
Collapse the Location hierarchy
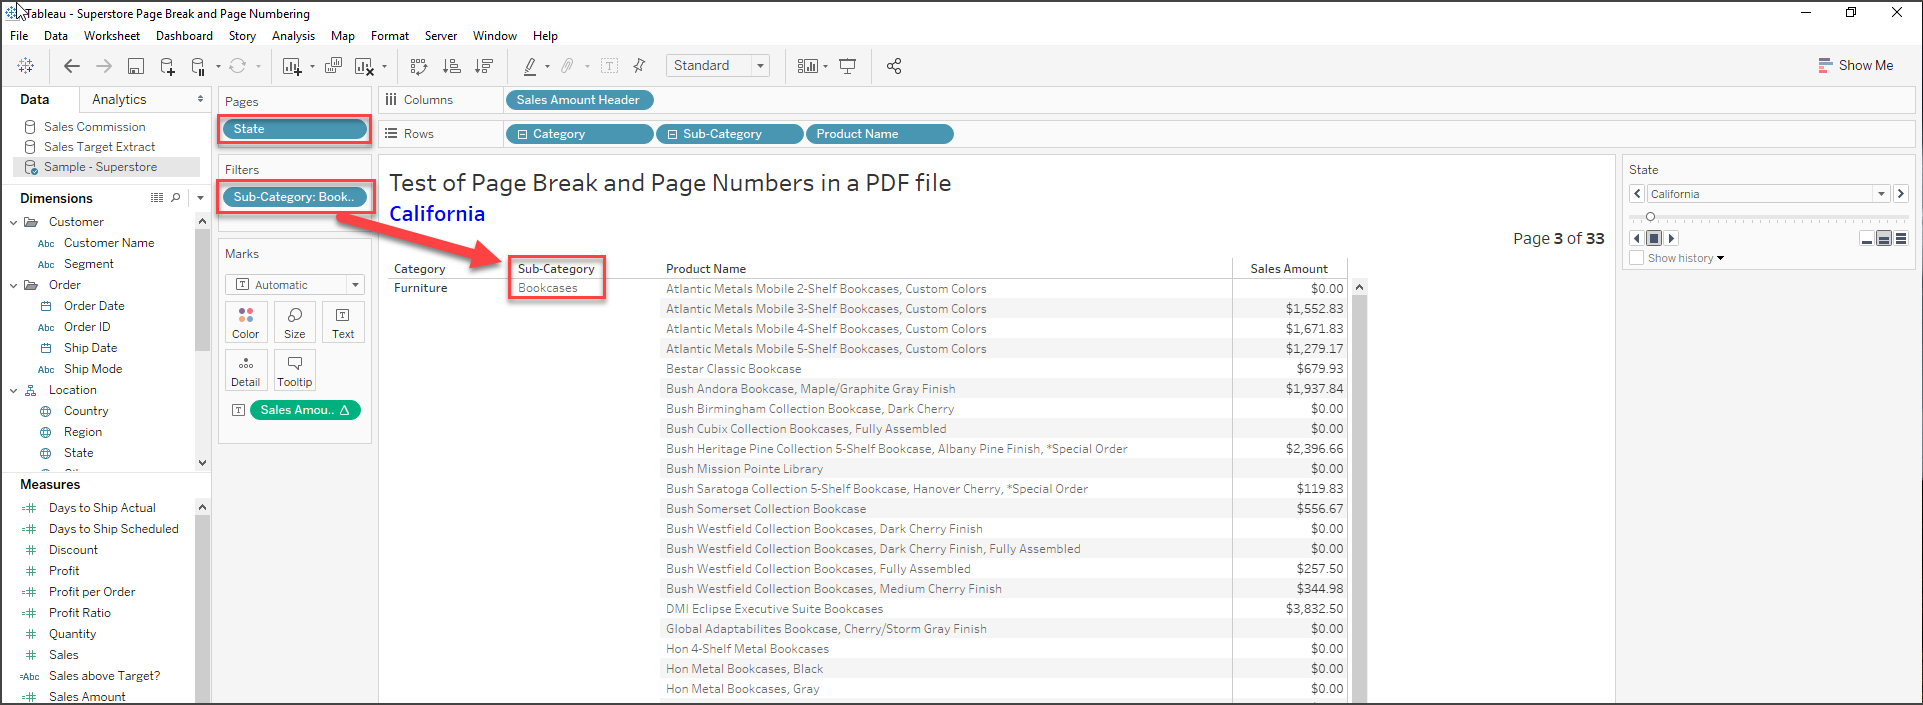pyautogui.click(x=13, y=390)
